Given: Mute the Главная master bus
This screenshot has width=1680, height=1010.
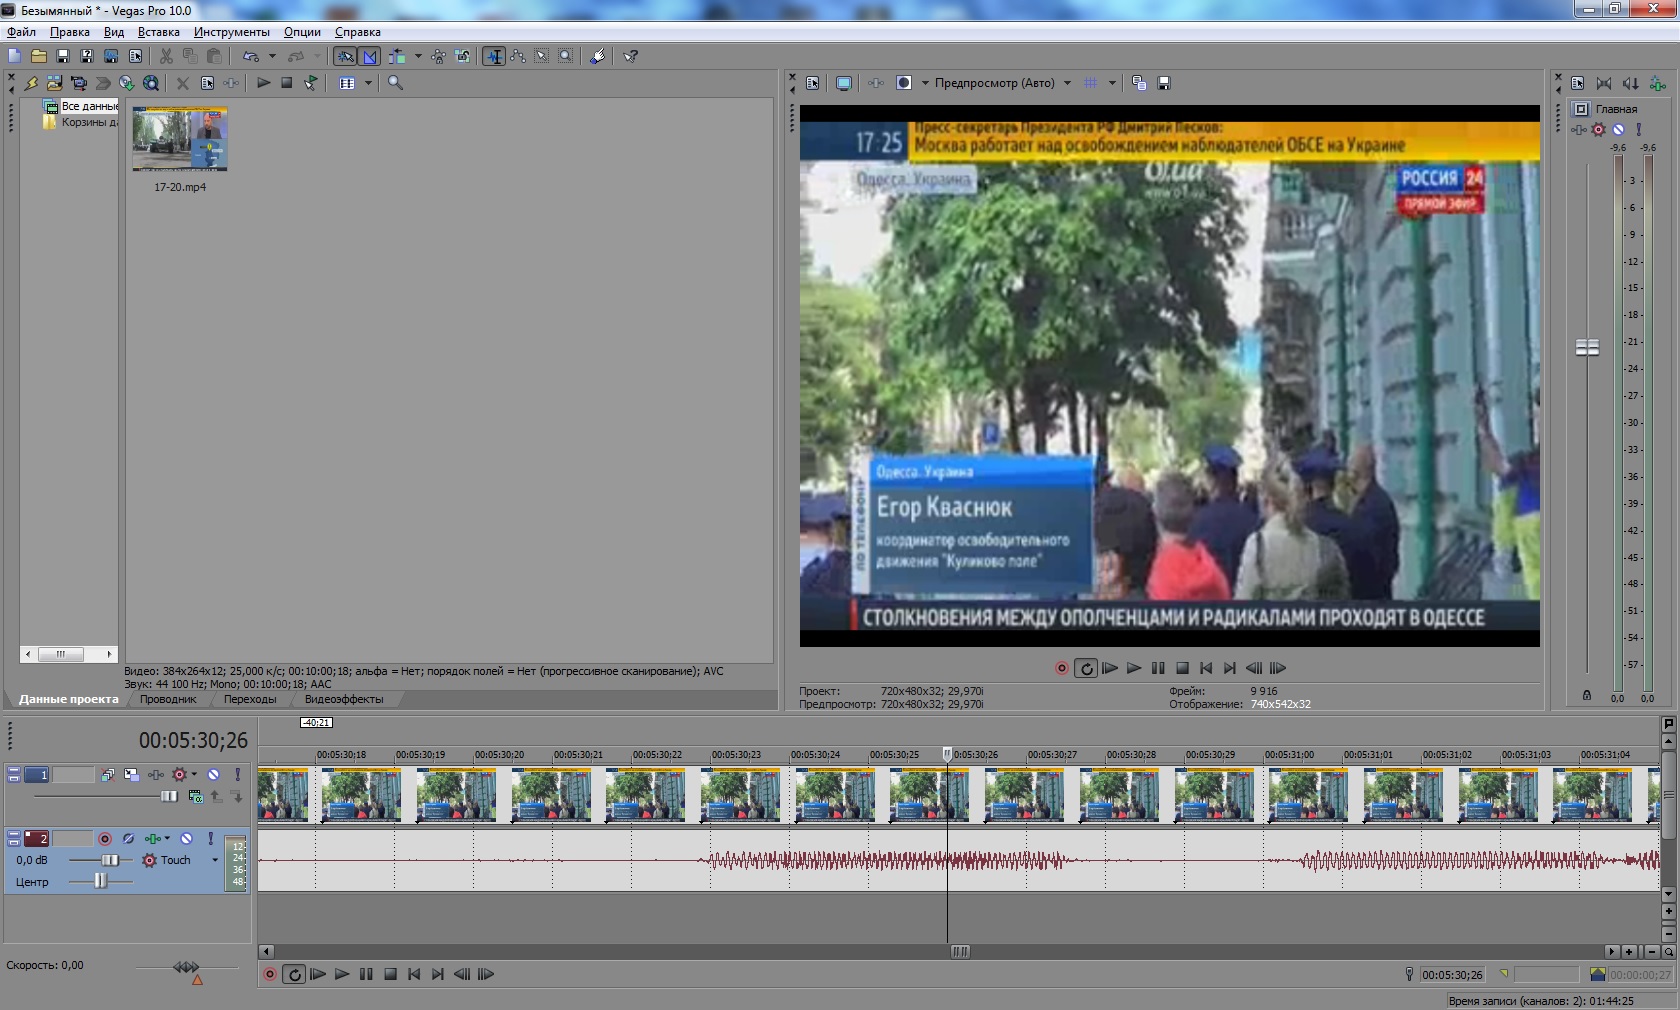Looking at the screenshot, I should click(x=1618, y=129).
